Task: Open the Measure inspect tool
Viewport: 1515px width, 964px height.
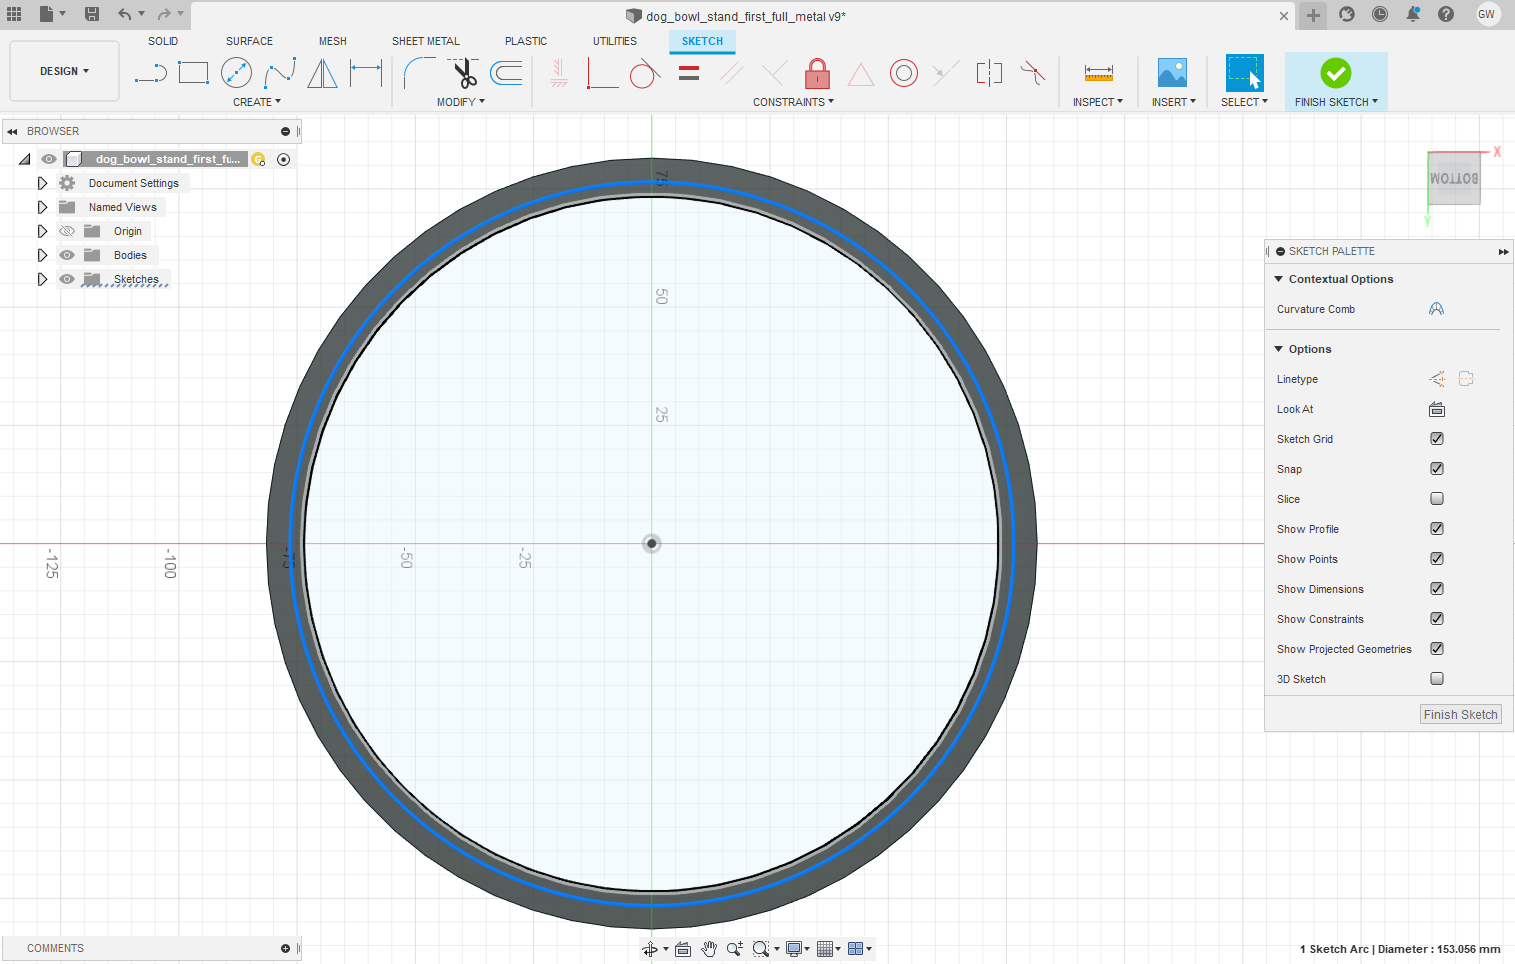Action: (x=1098, y=73)
